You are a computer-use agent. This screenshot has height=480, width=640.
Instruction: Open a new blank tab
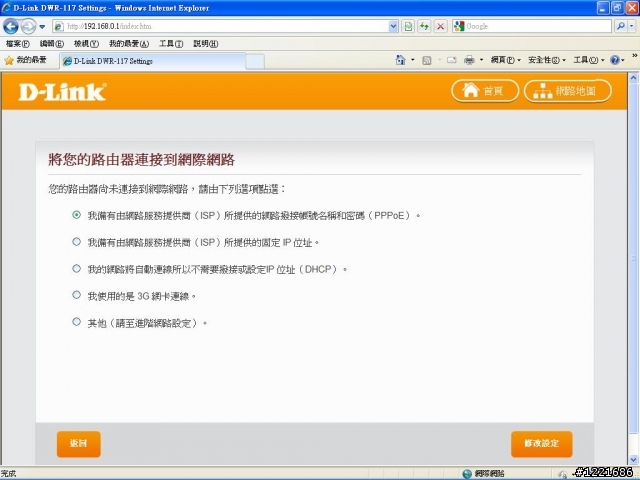tap(255, 62)
